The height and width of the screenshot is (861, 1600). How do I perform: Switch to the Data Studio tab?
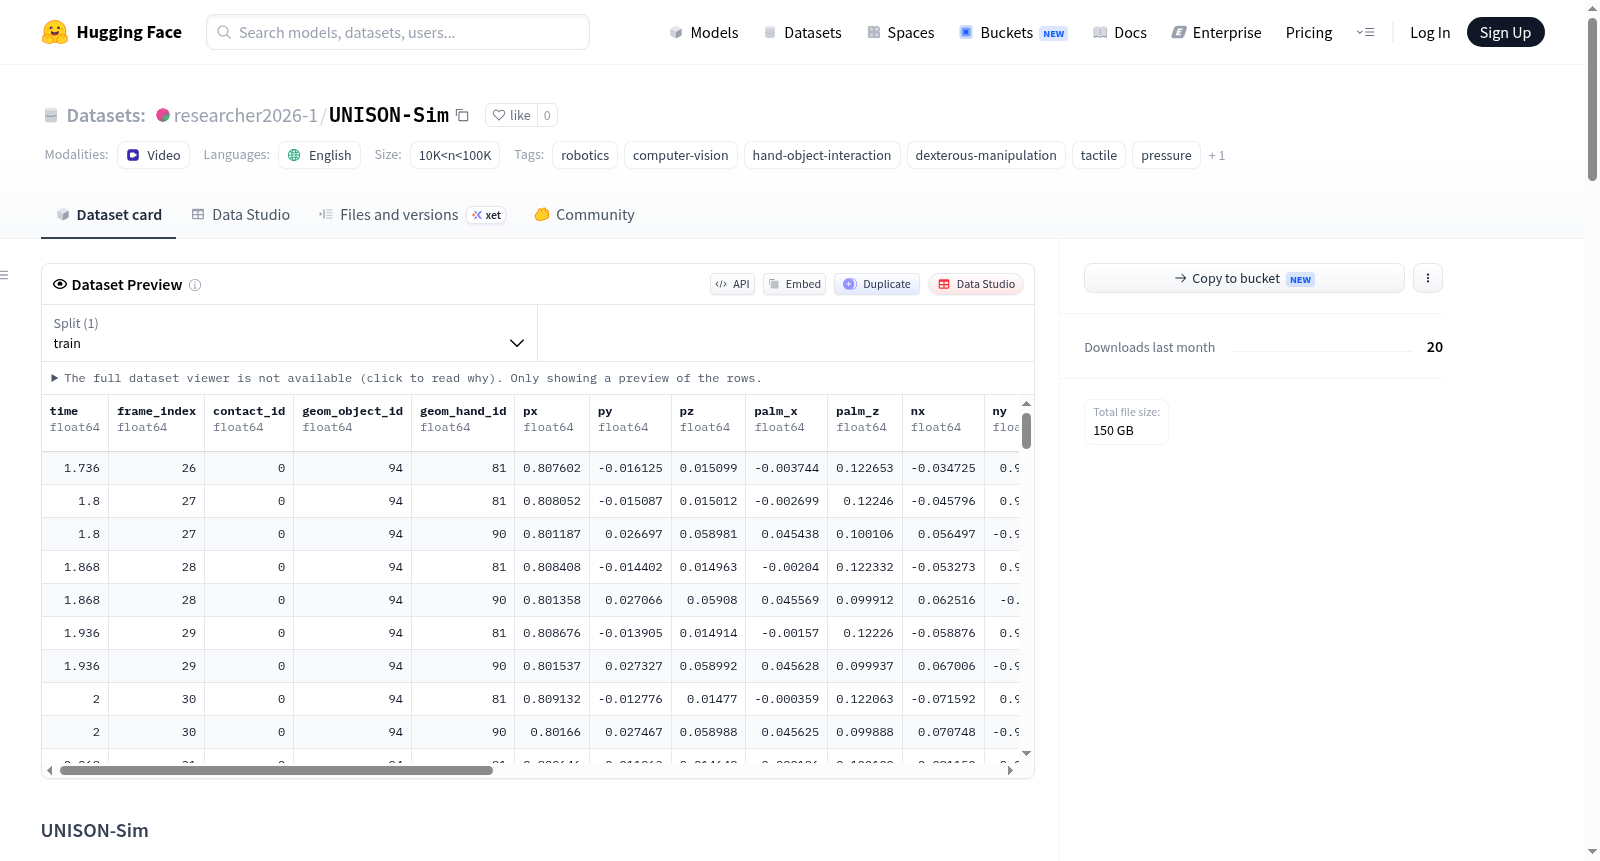241,214
